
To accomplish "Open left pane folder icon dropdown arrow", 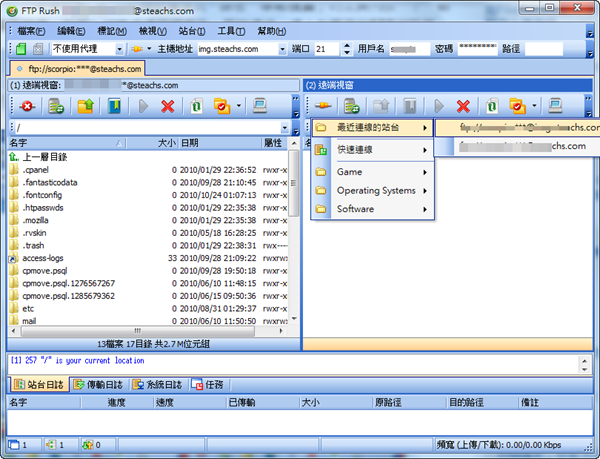I will [239, 106].
